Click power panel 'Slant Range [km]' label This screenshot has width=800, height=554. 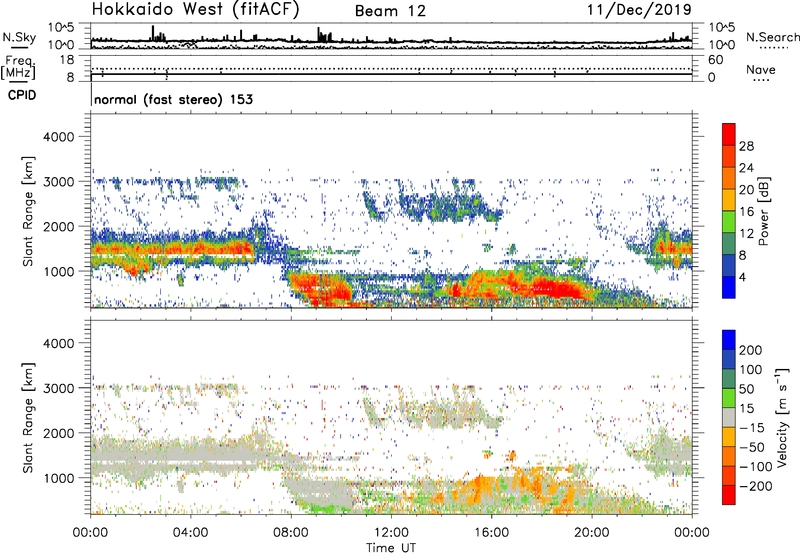[28, 211]
